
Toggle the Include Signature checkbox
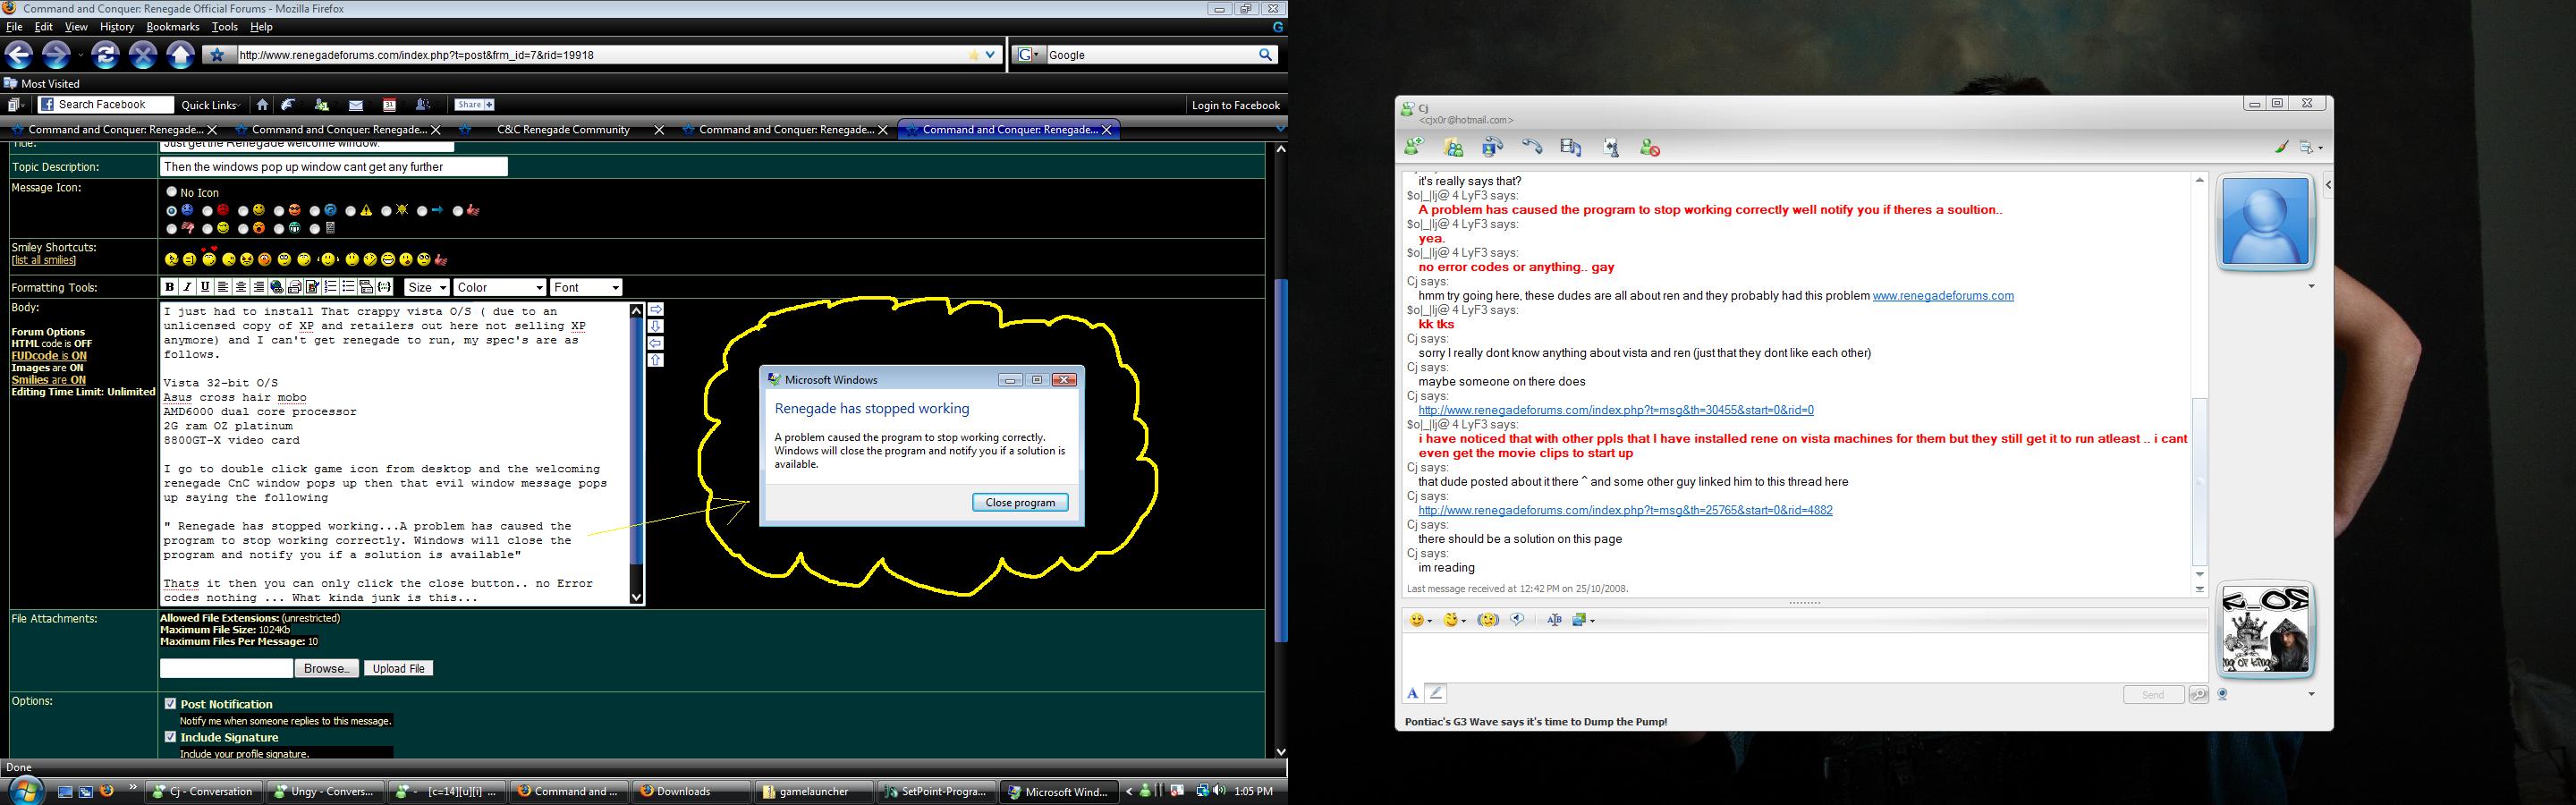[x=170, y=737]
